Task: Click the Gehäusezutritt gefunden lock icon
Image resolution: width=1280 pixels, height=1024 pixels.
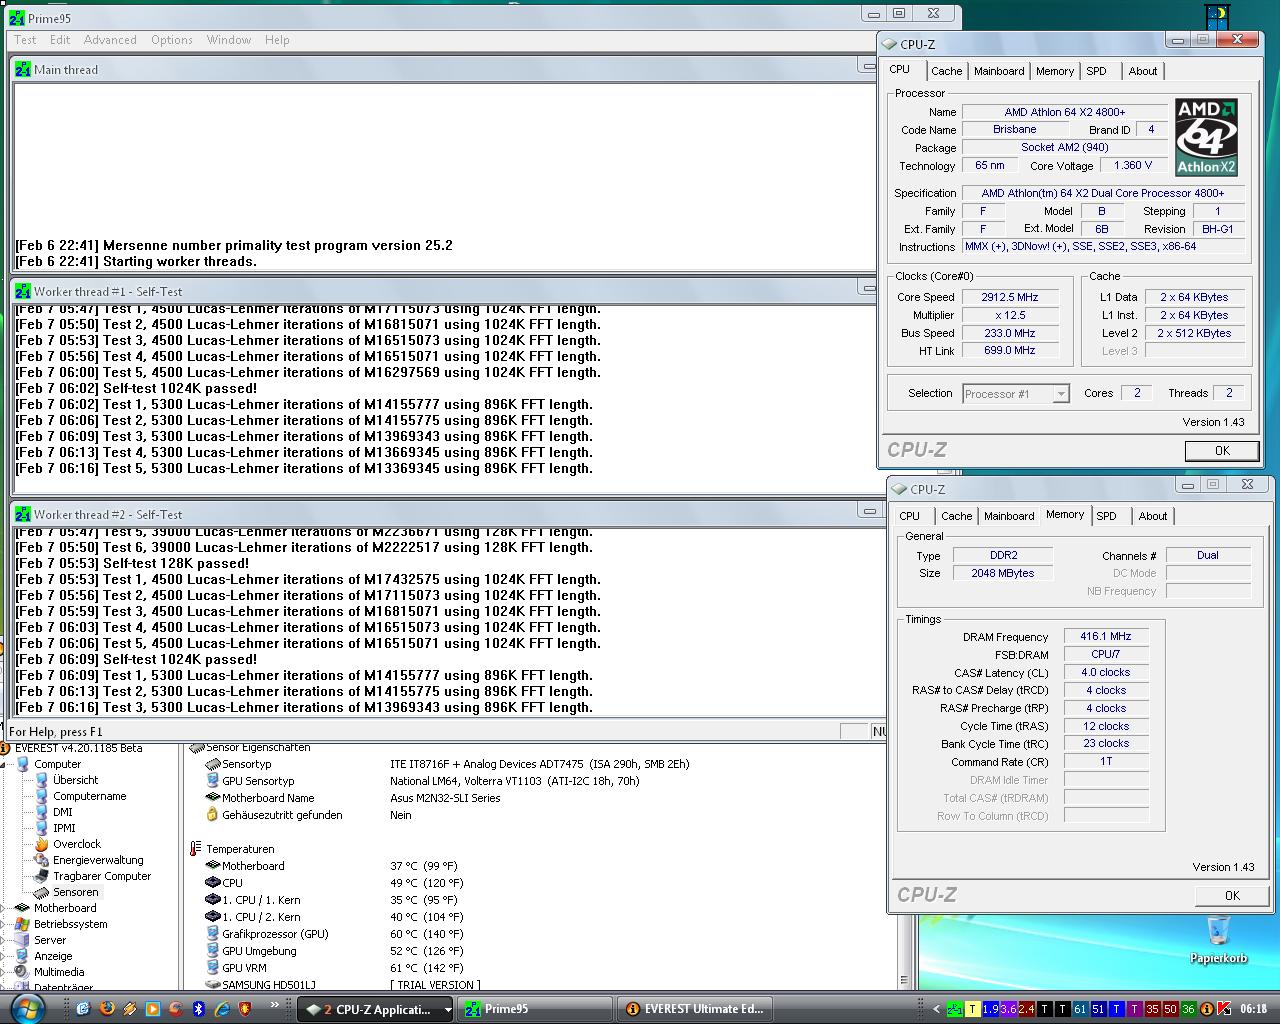Action: click(212, 815)
